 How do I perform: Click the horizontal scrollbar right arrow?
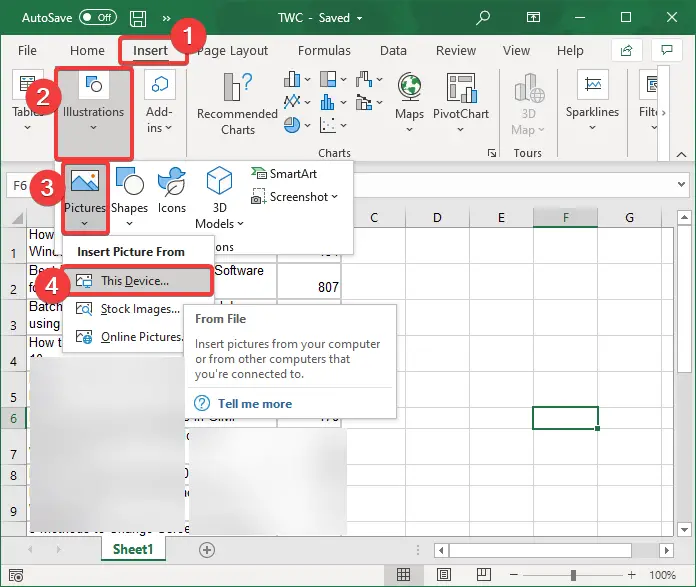(666, 551)
